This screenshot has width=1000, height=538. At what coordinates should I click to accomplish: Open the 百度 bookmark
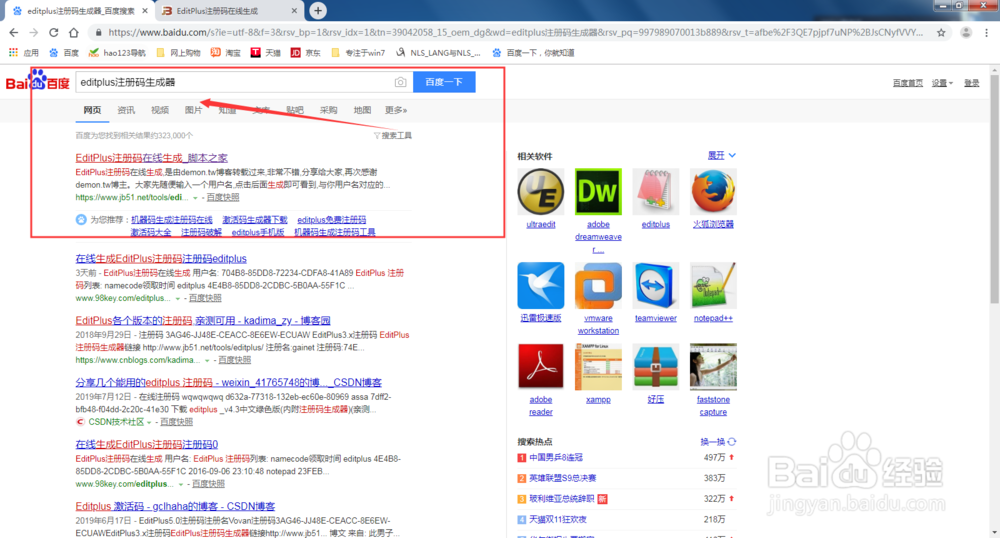(x=64, y=53)
